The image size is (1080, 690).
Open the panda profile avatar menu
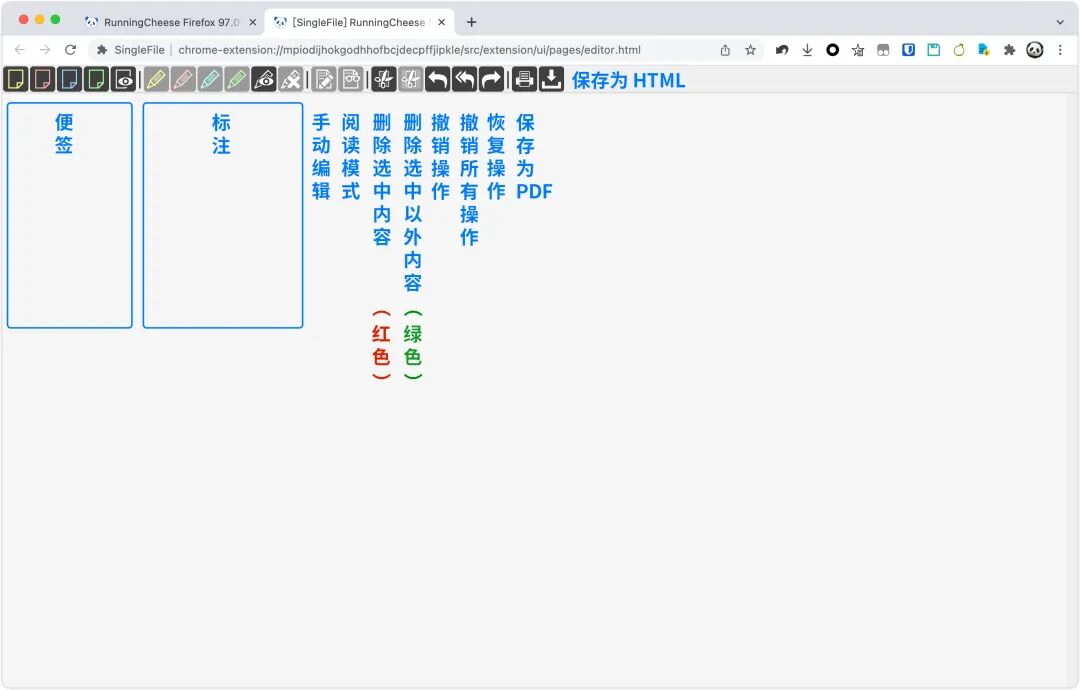click(1035, 50)
